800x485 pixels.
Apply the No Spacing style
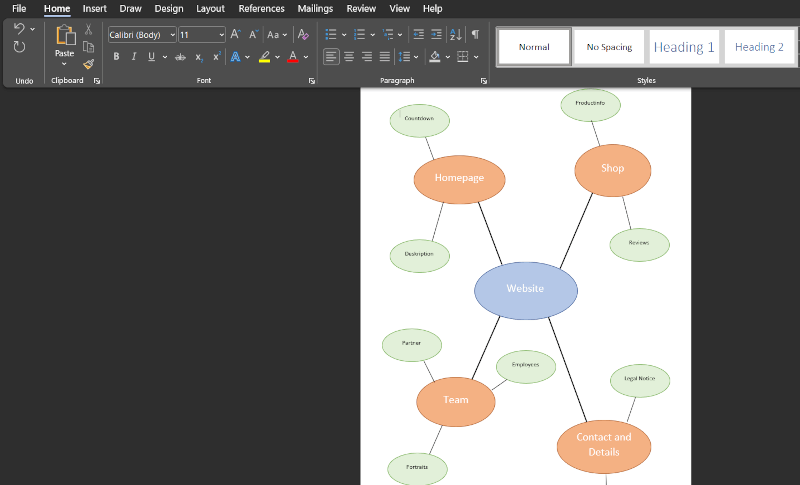click(608, 47)
